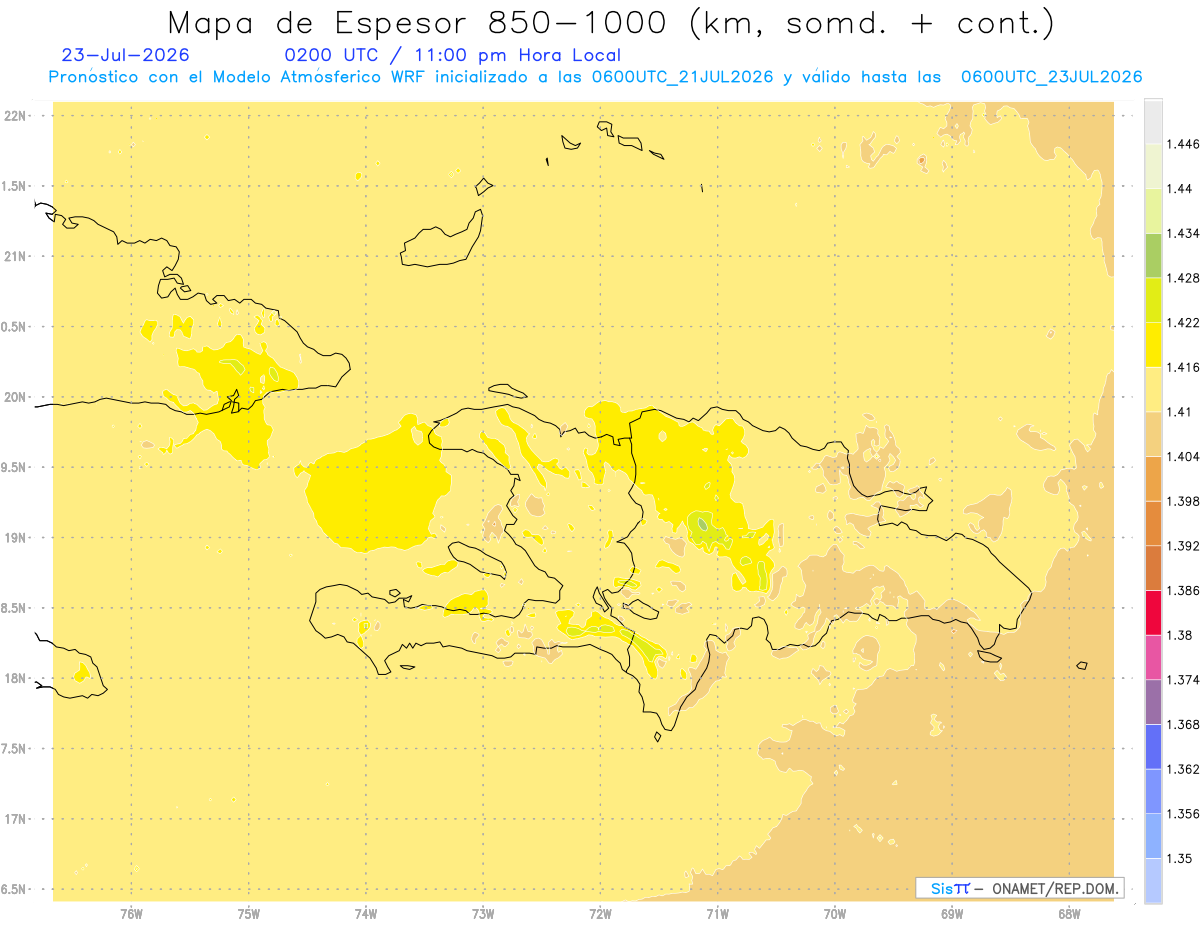
Task: Click the longitude label "71W"
Action: 717,914
